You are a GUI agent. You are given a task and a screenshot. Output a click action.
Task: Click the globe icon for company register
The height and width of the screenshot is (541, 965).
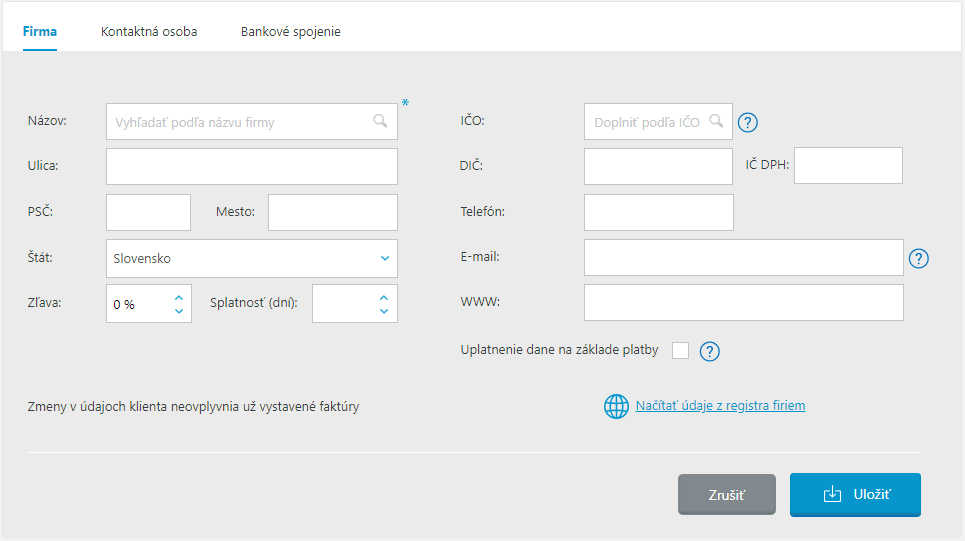tap(616, 406)
